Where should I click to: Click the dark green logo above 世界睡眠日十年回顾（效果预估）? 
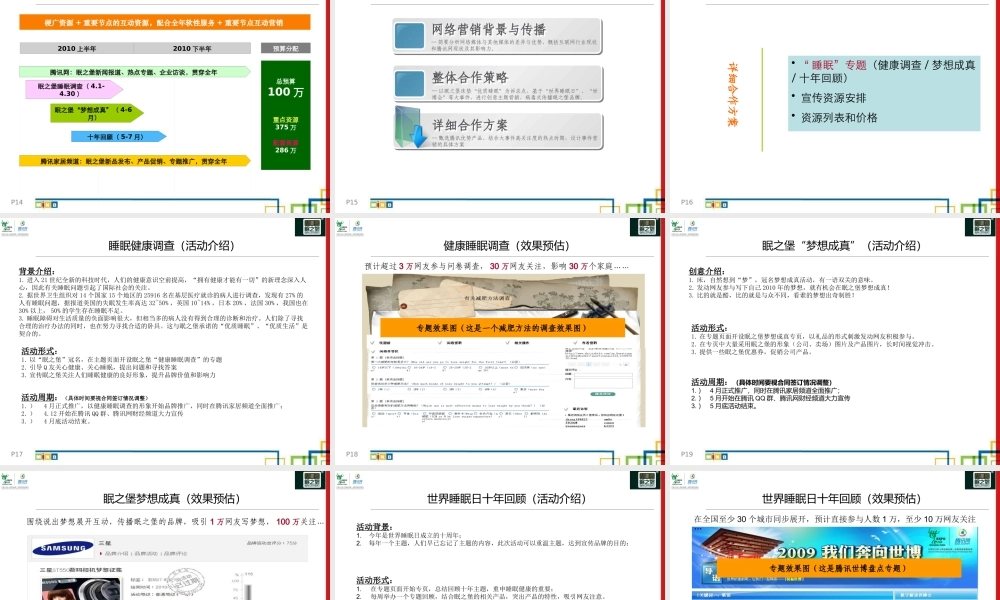980,480
